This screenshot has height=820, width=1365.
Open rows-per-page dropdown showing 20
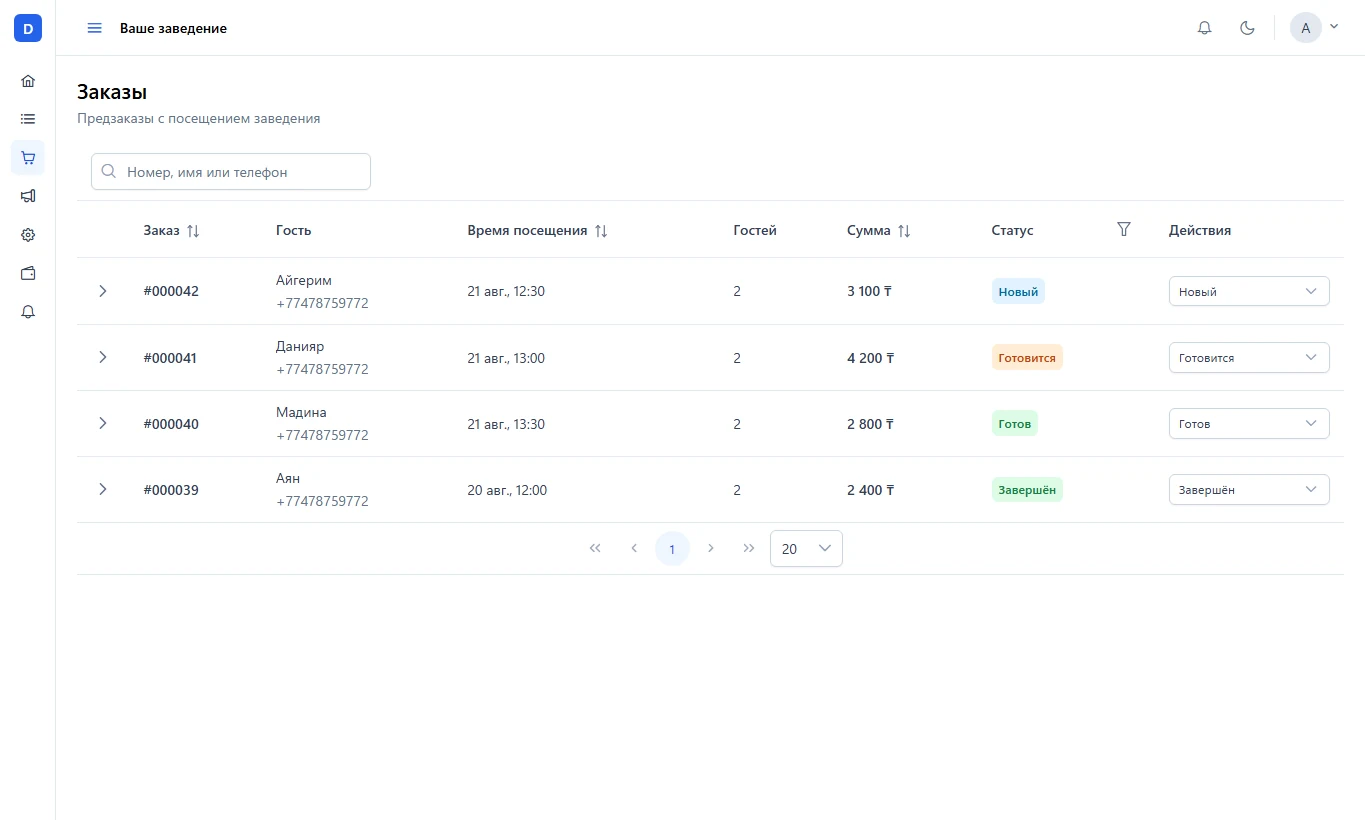point(806,548)
